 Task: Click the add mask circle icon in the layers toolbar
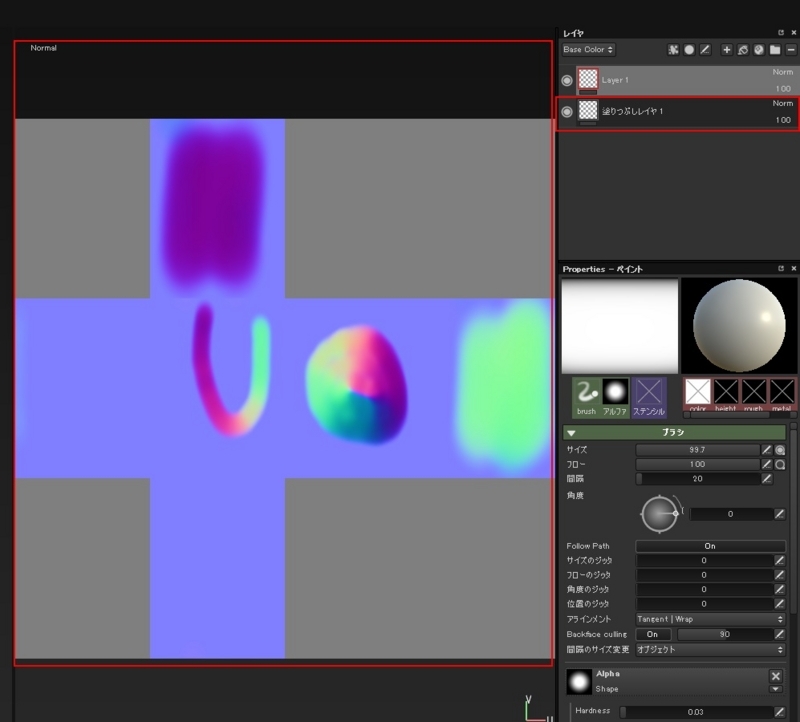pos(689,49)
